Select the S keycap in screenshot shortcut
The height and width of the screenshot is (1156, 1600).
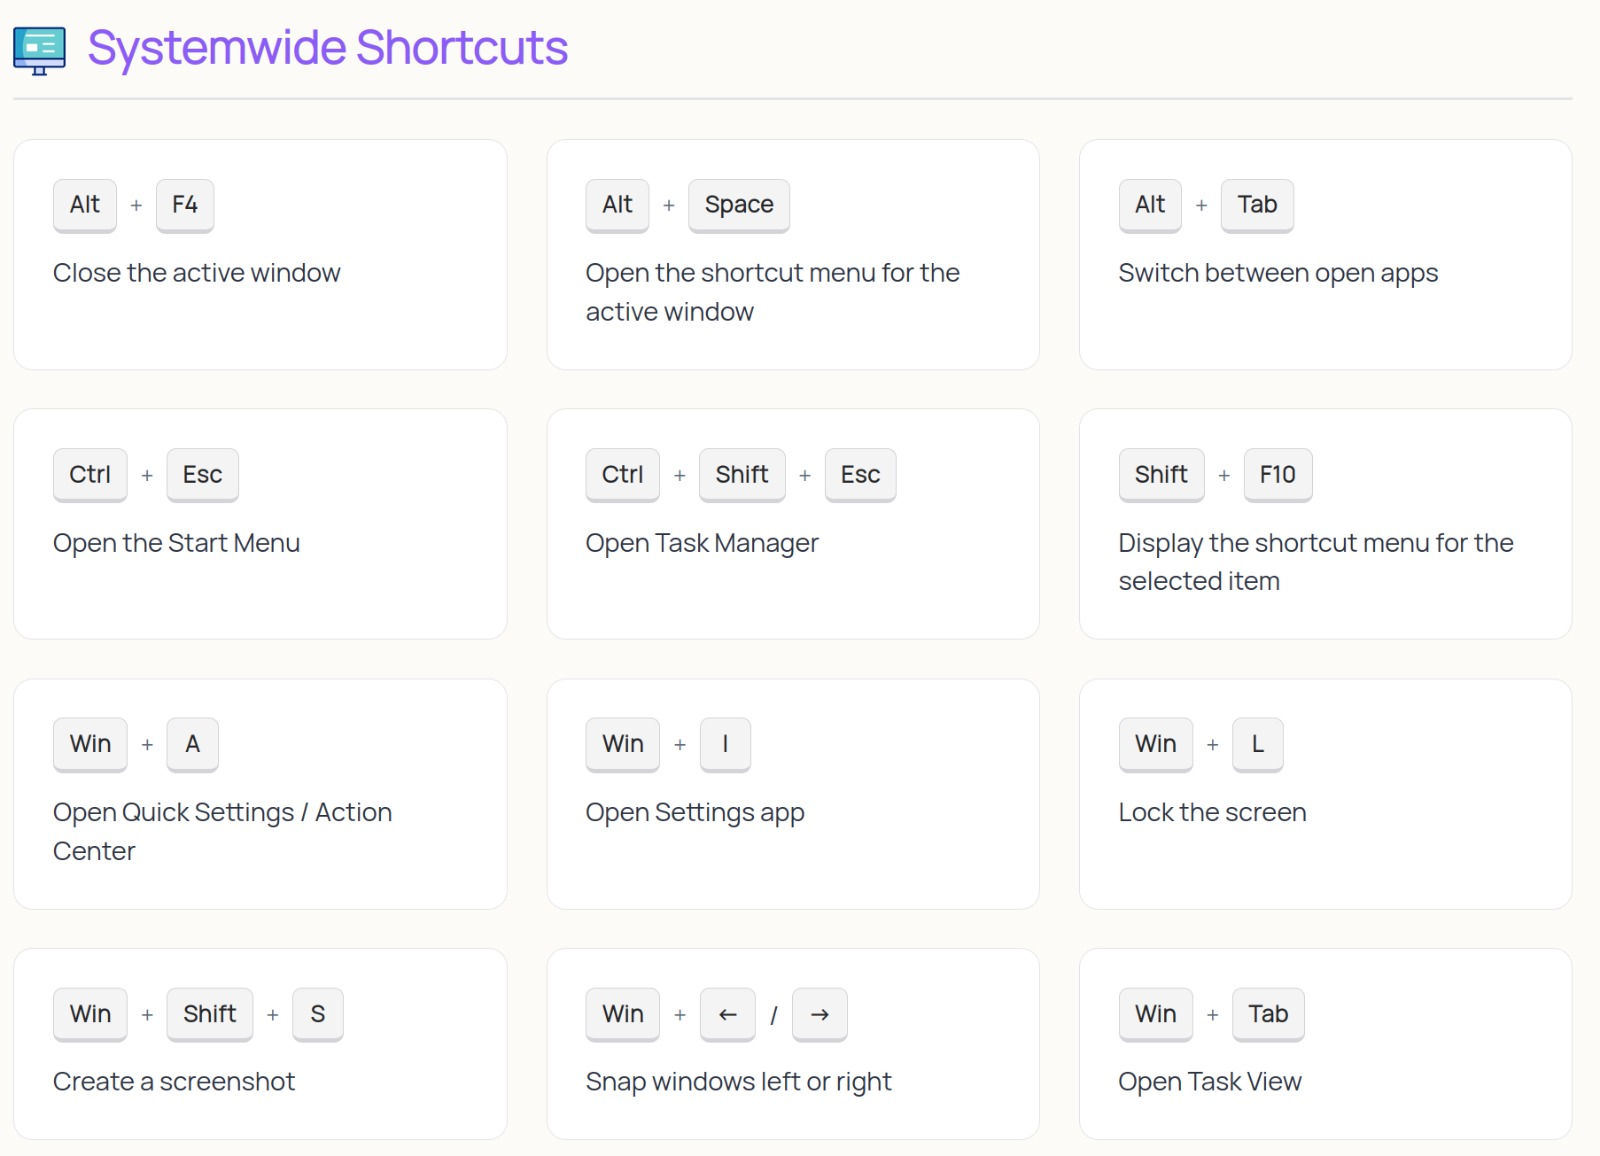[318, 1014]
